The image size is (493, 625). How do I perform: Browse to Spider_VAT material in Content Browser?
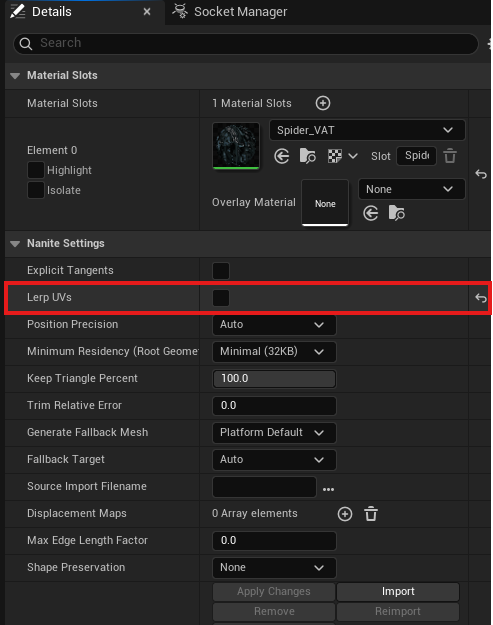pyautogui.click(x=307, y=156)
